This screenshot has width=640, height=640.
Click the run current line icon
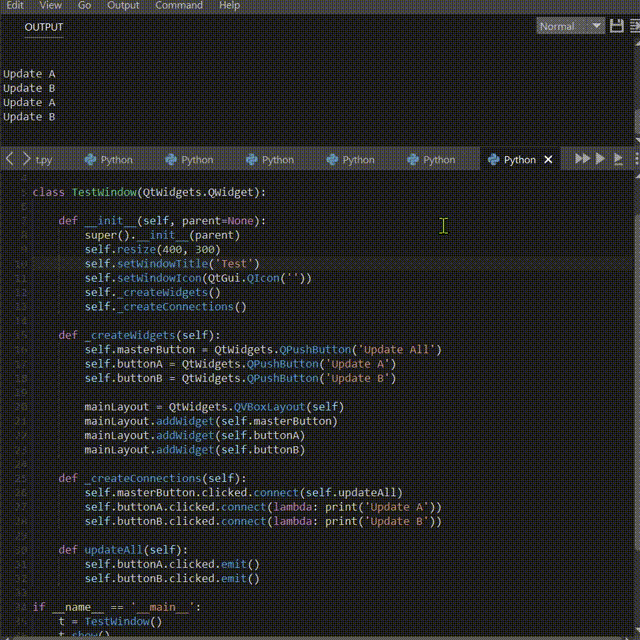pyautogui.click(x=618, y=159)
